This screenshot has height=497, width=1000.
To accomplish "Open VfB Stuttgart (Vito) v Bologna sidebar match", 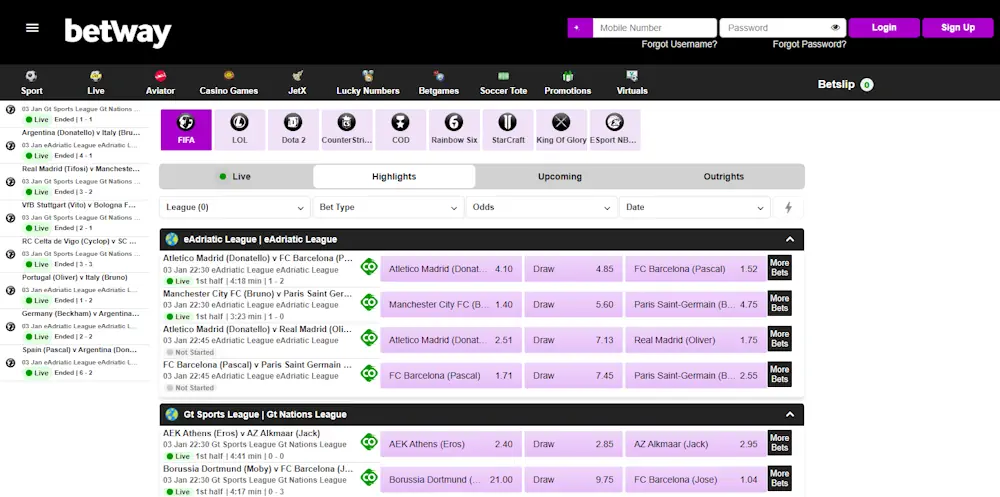I will pos(75,217).
